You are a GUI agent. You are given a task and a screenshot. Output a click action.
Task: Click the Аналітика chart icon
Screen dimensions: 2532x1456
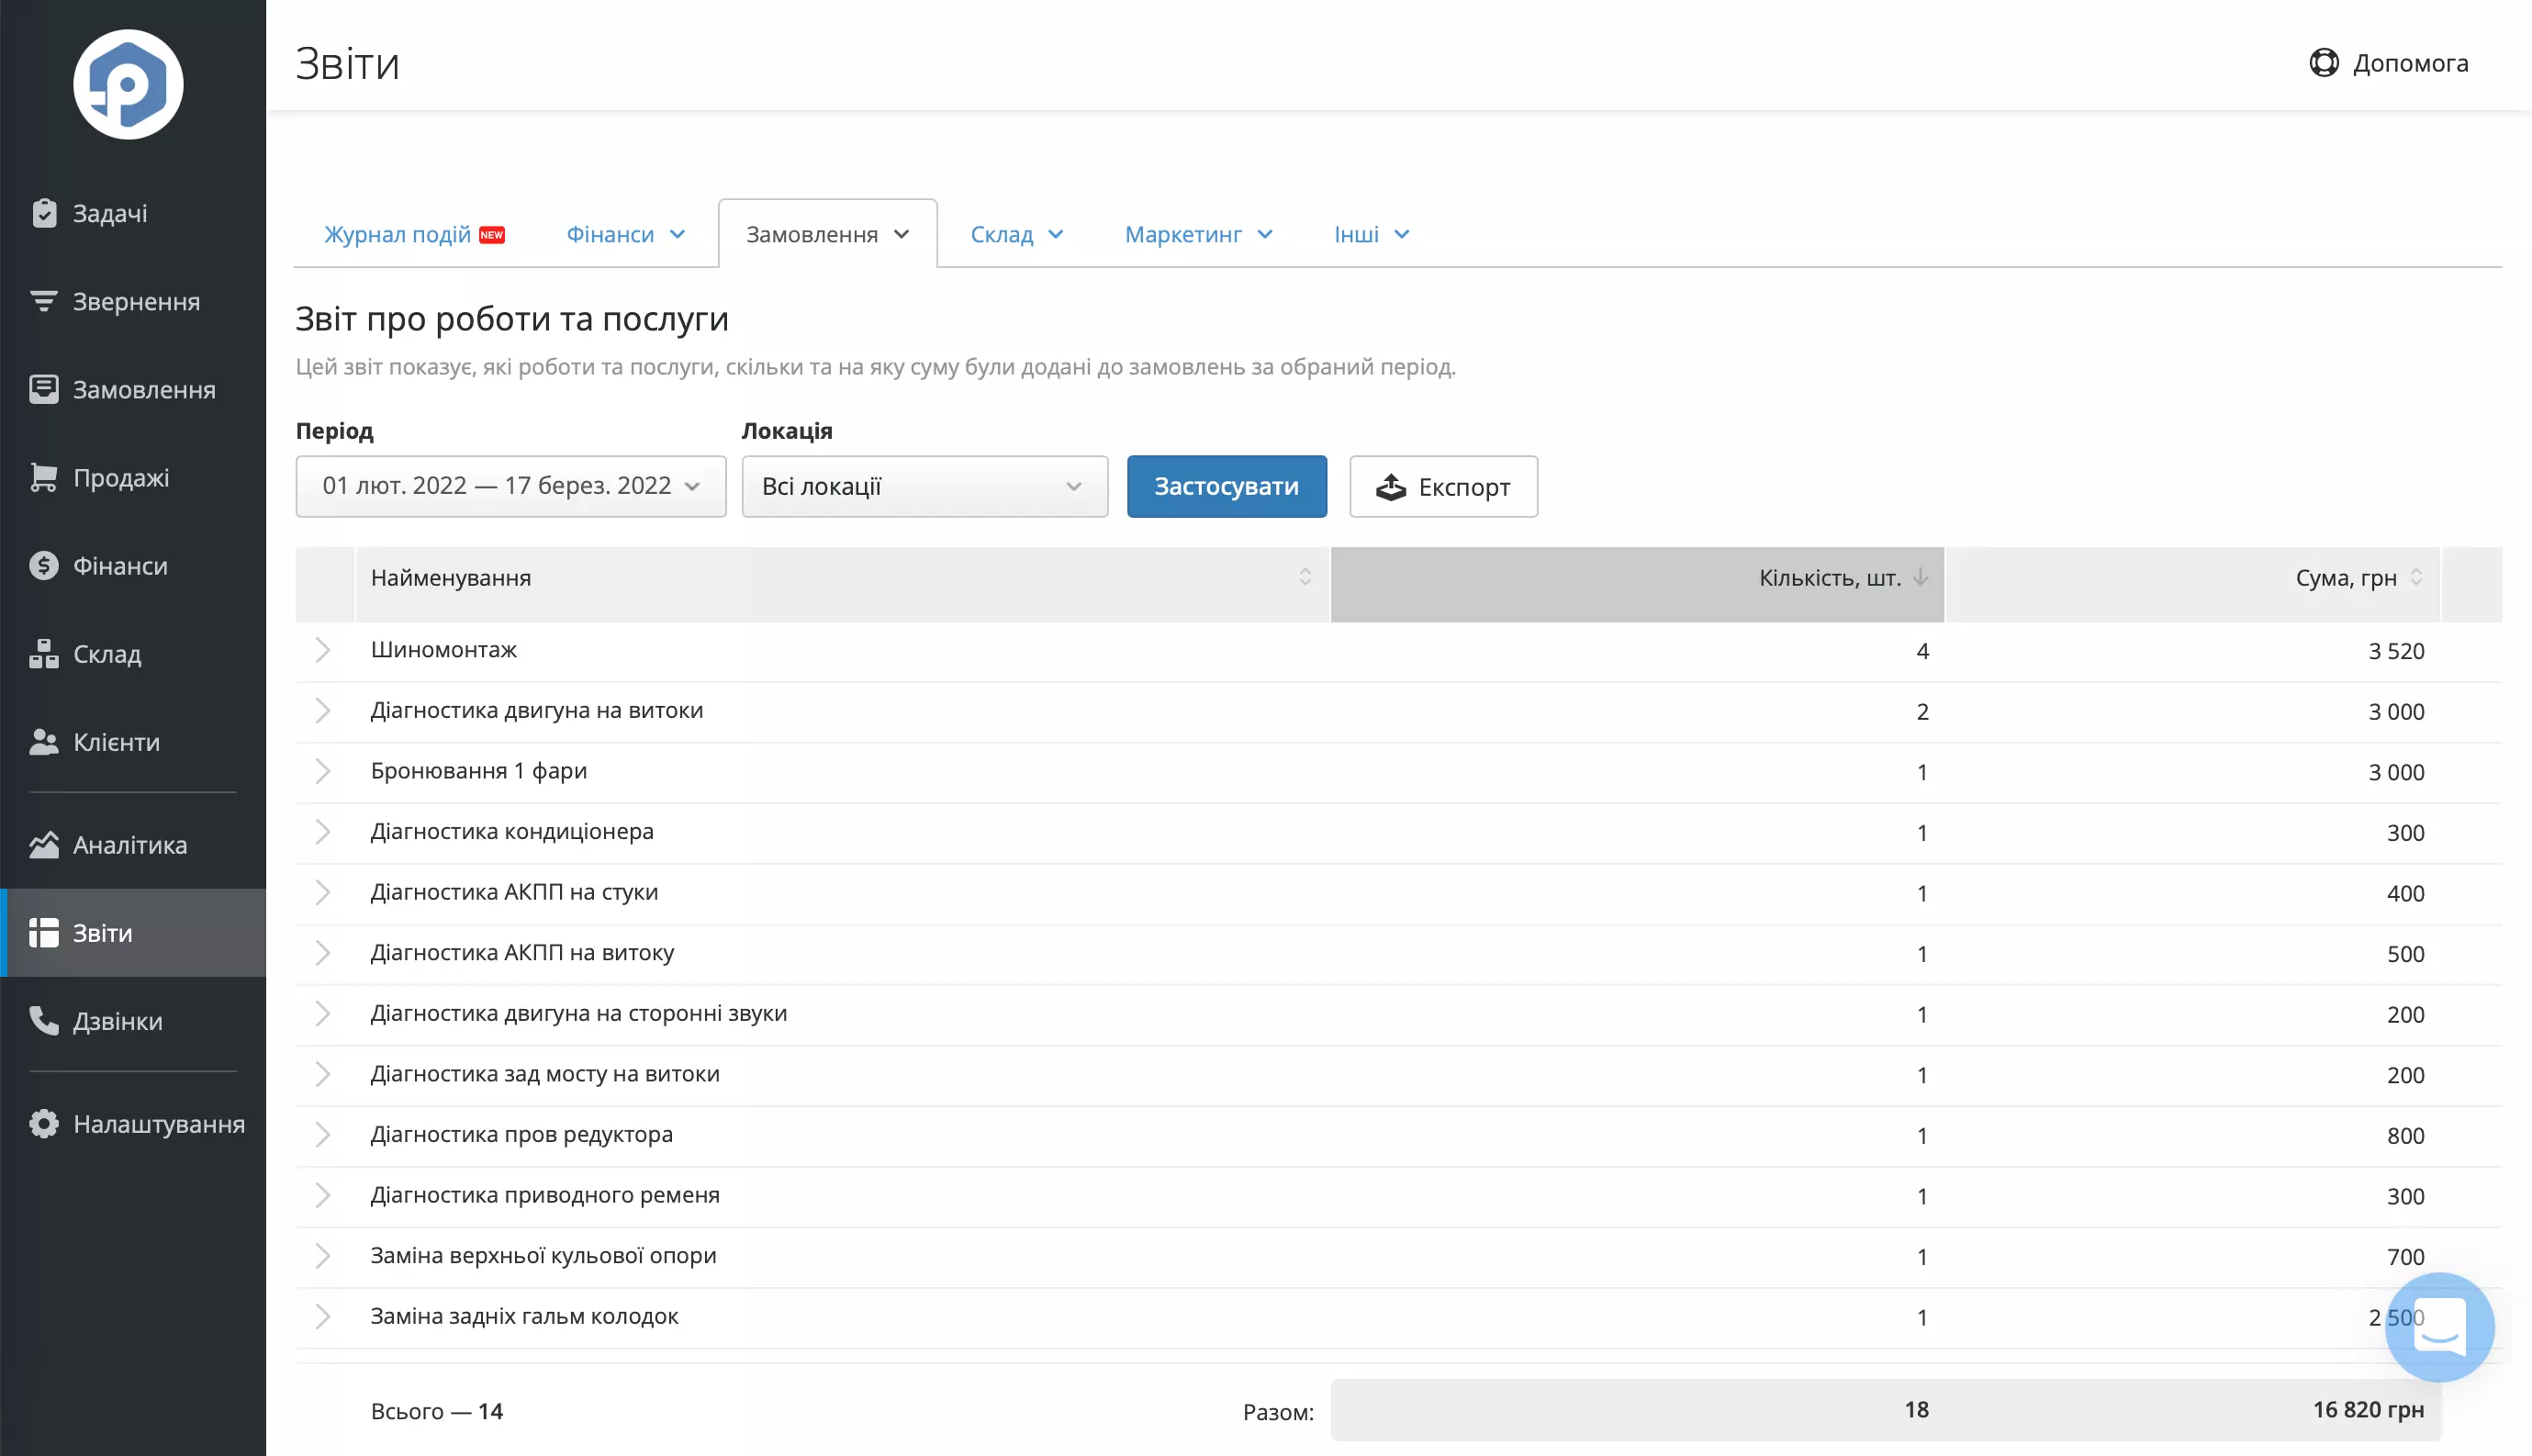(44, 845)
